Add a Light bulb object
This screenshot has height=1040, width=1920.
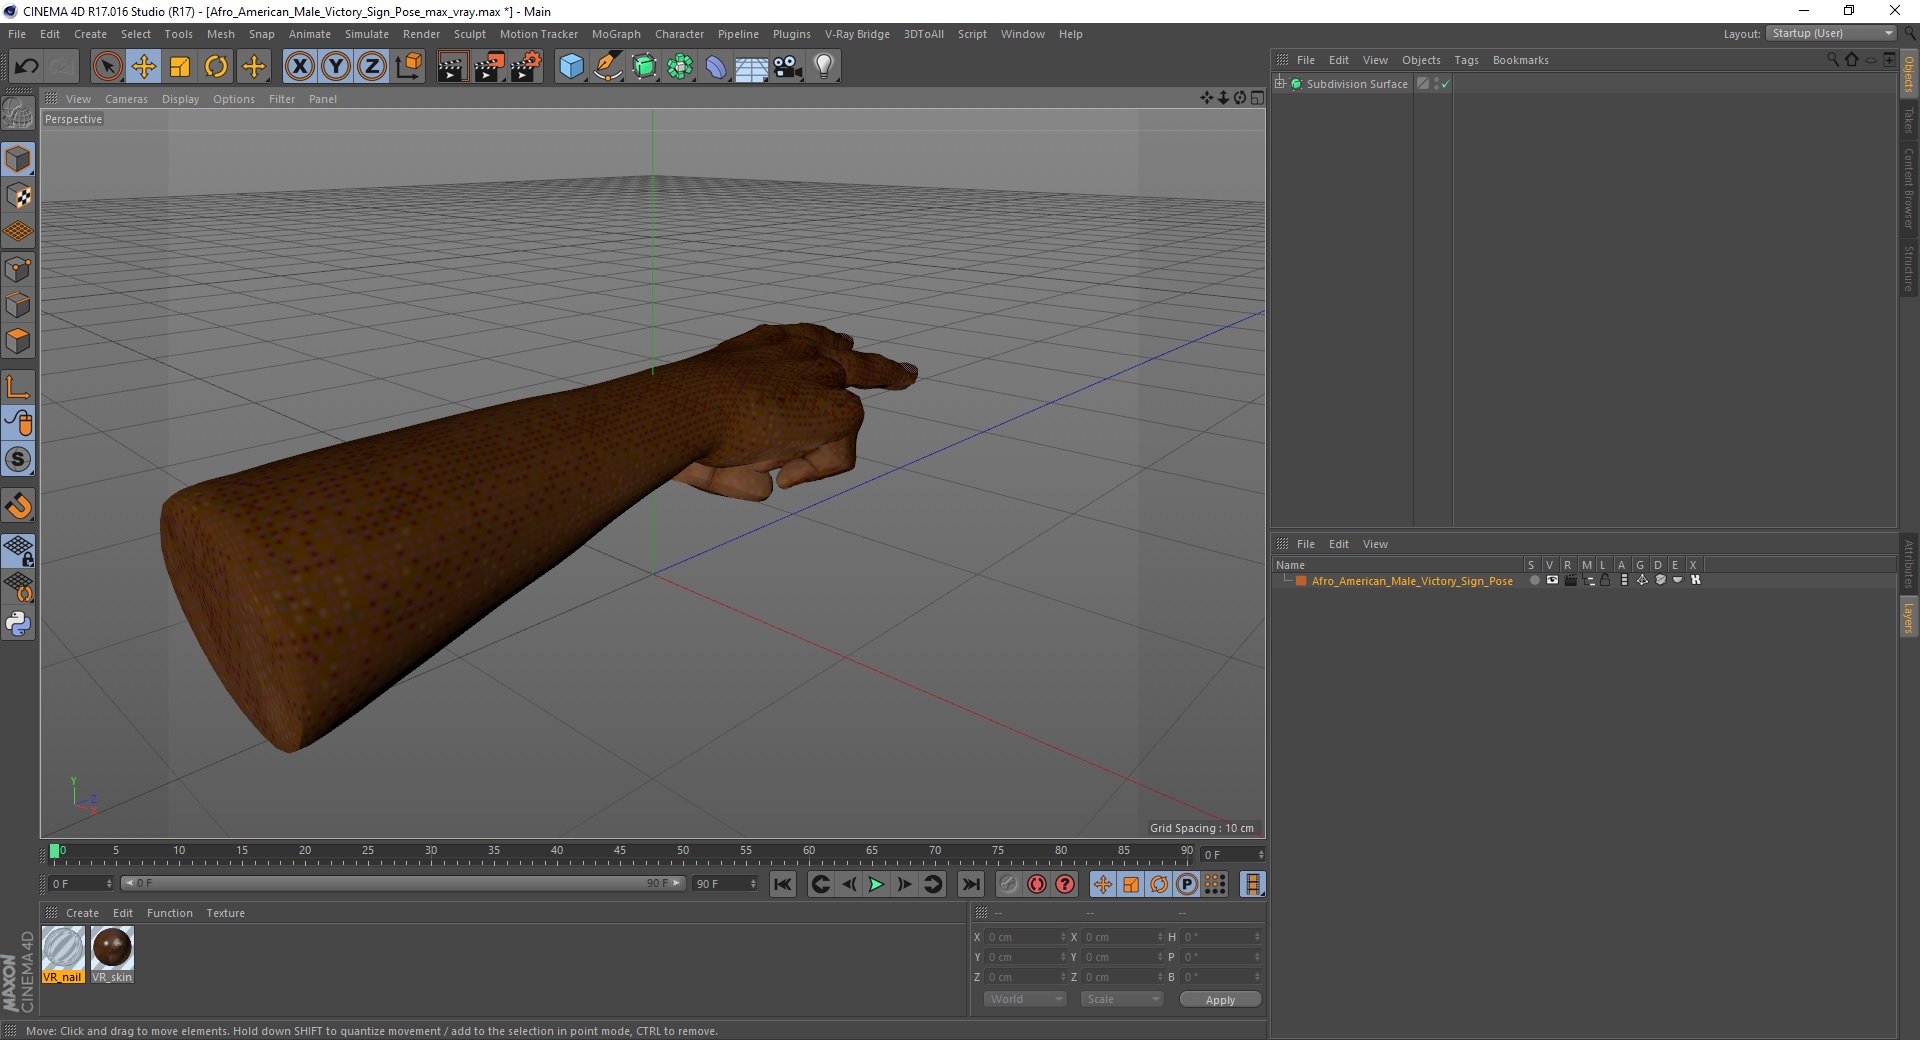(x=824, y=67)
